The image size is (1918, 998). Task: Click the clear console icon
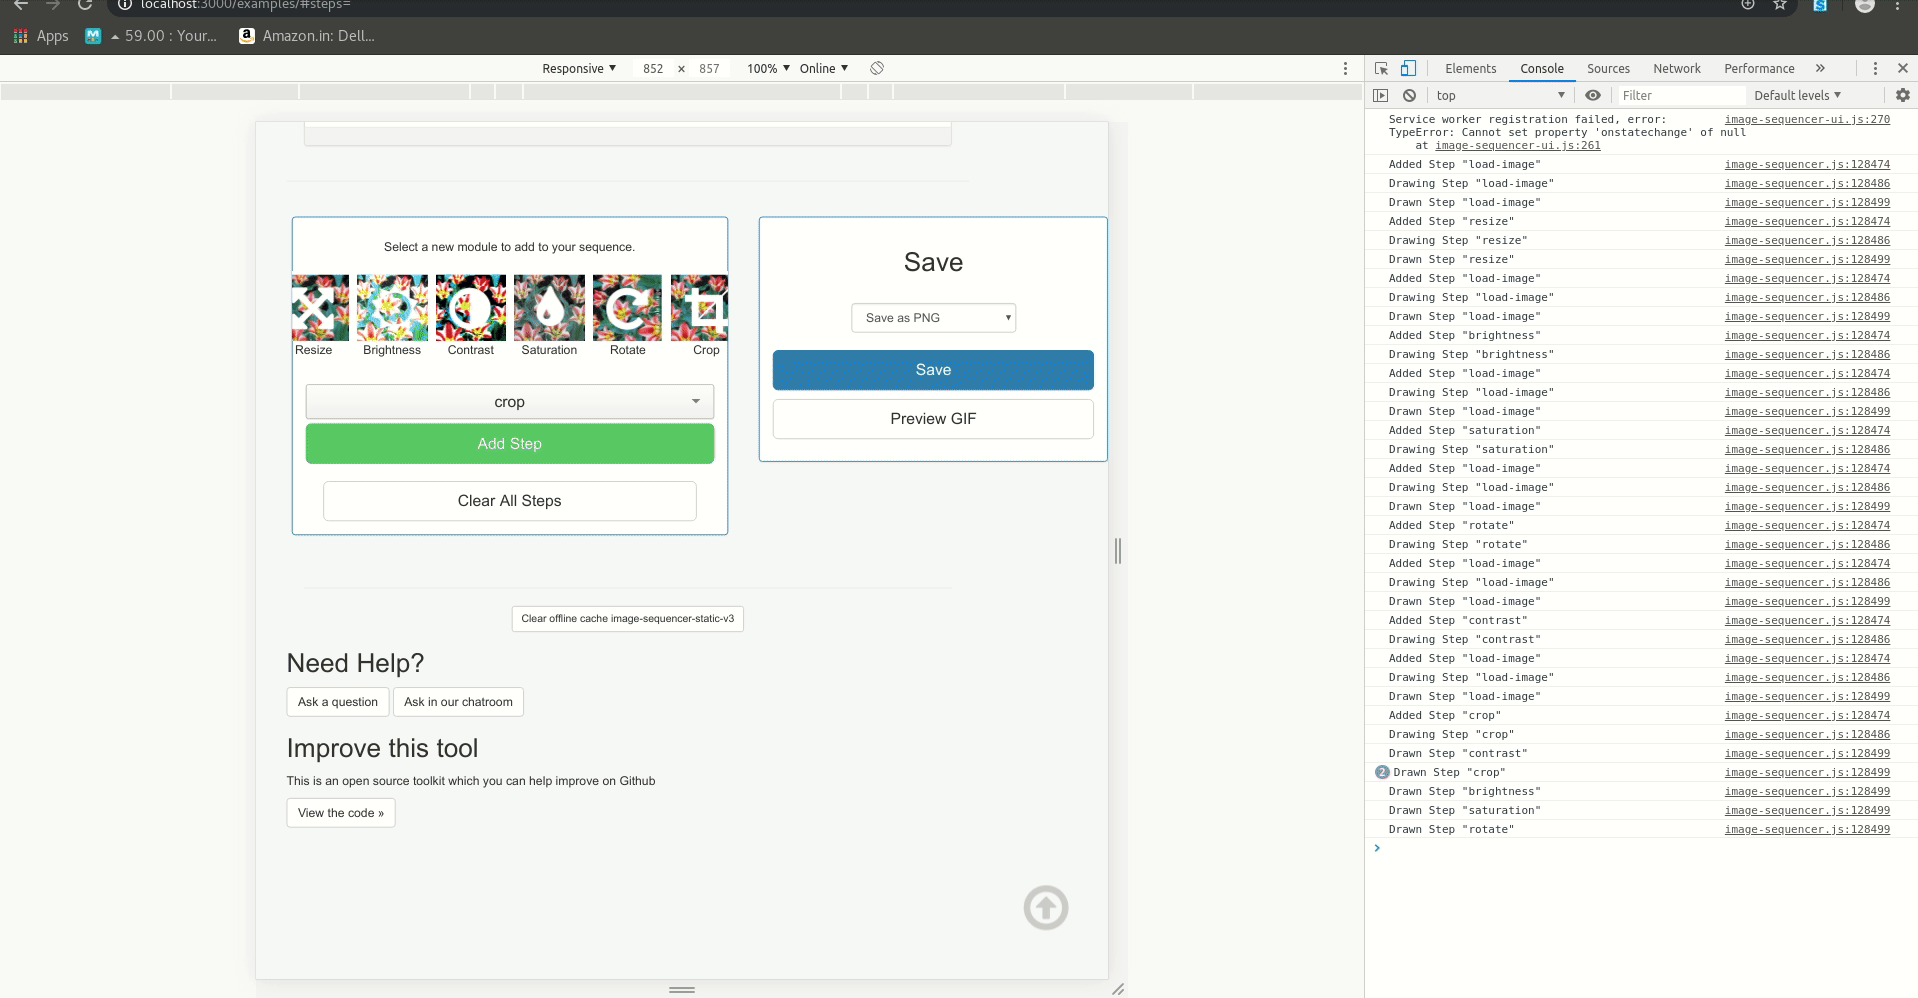point(1409,96)
